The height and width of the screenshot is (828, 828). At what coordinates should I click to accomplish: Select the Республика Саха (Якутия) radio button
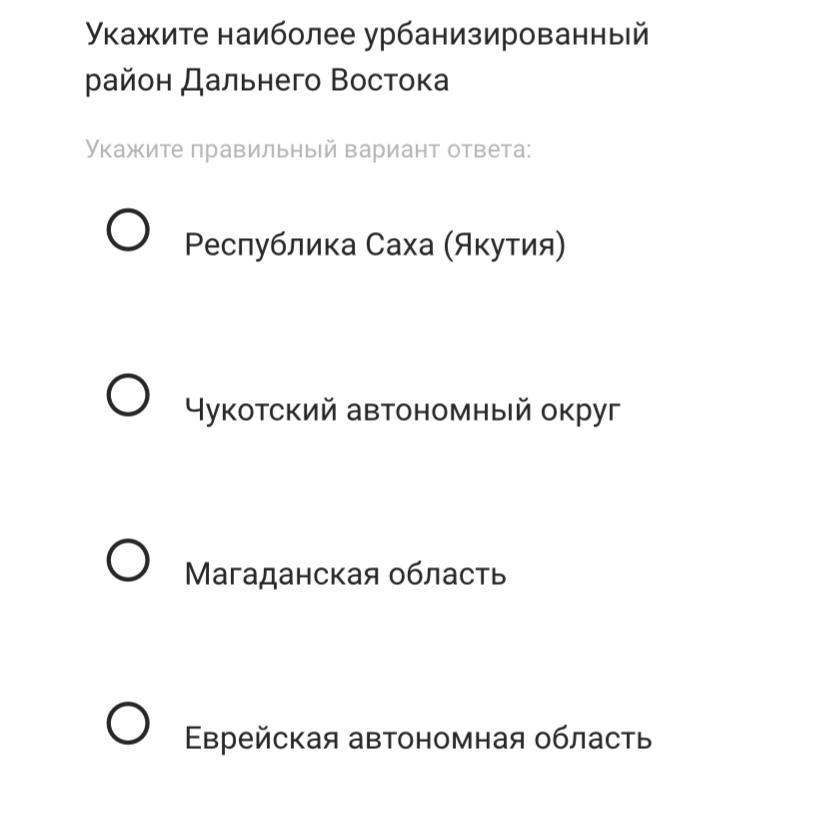click(x=128, y=230)
